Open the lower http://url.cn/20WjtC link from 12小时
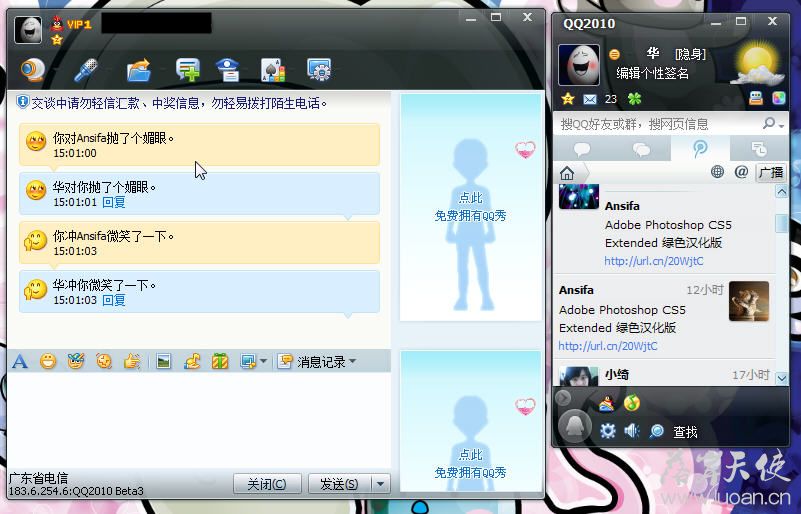 608,346
